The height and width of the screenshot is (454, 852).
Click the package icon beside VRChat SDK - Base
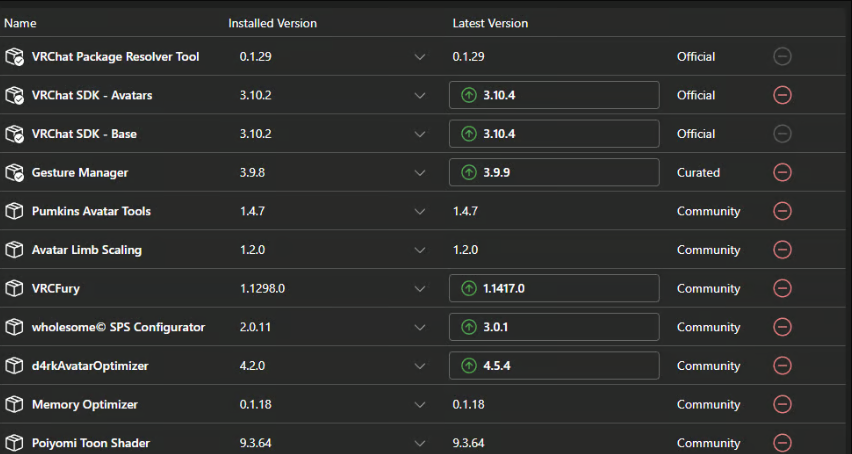pyautogui.click(x=14, y=134)
